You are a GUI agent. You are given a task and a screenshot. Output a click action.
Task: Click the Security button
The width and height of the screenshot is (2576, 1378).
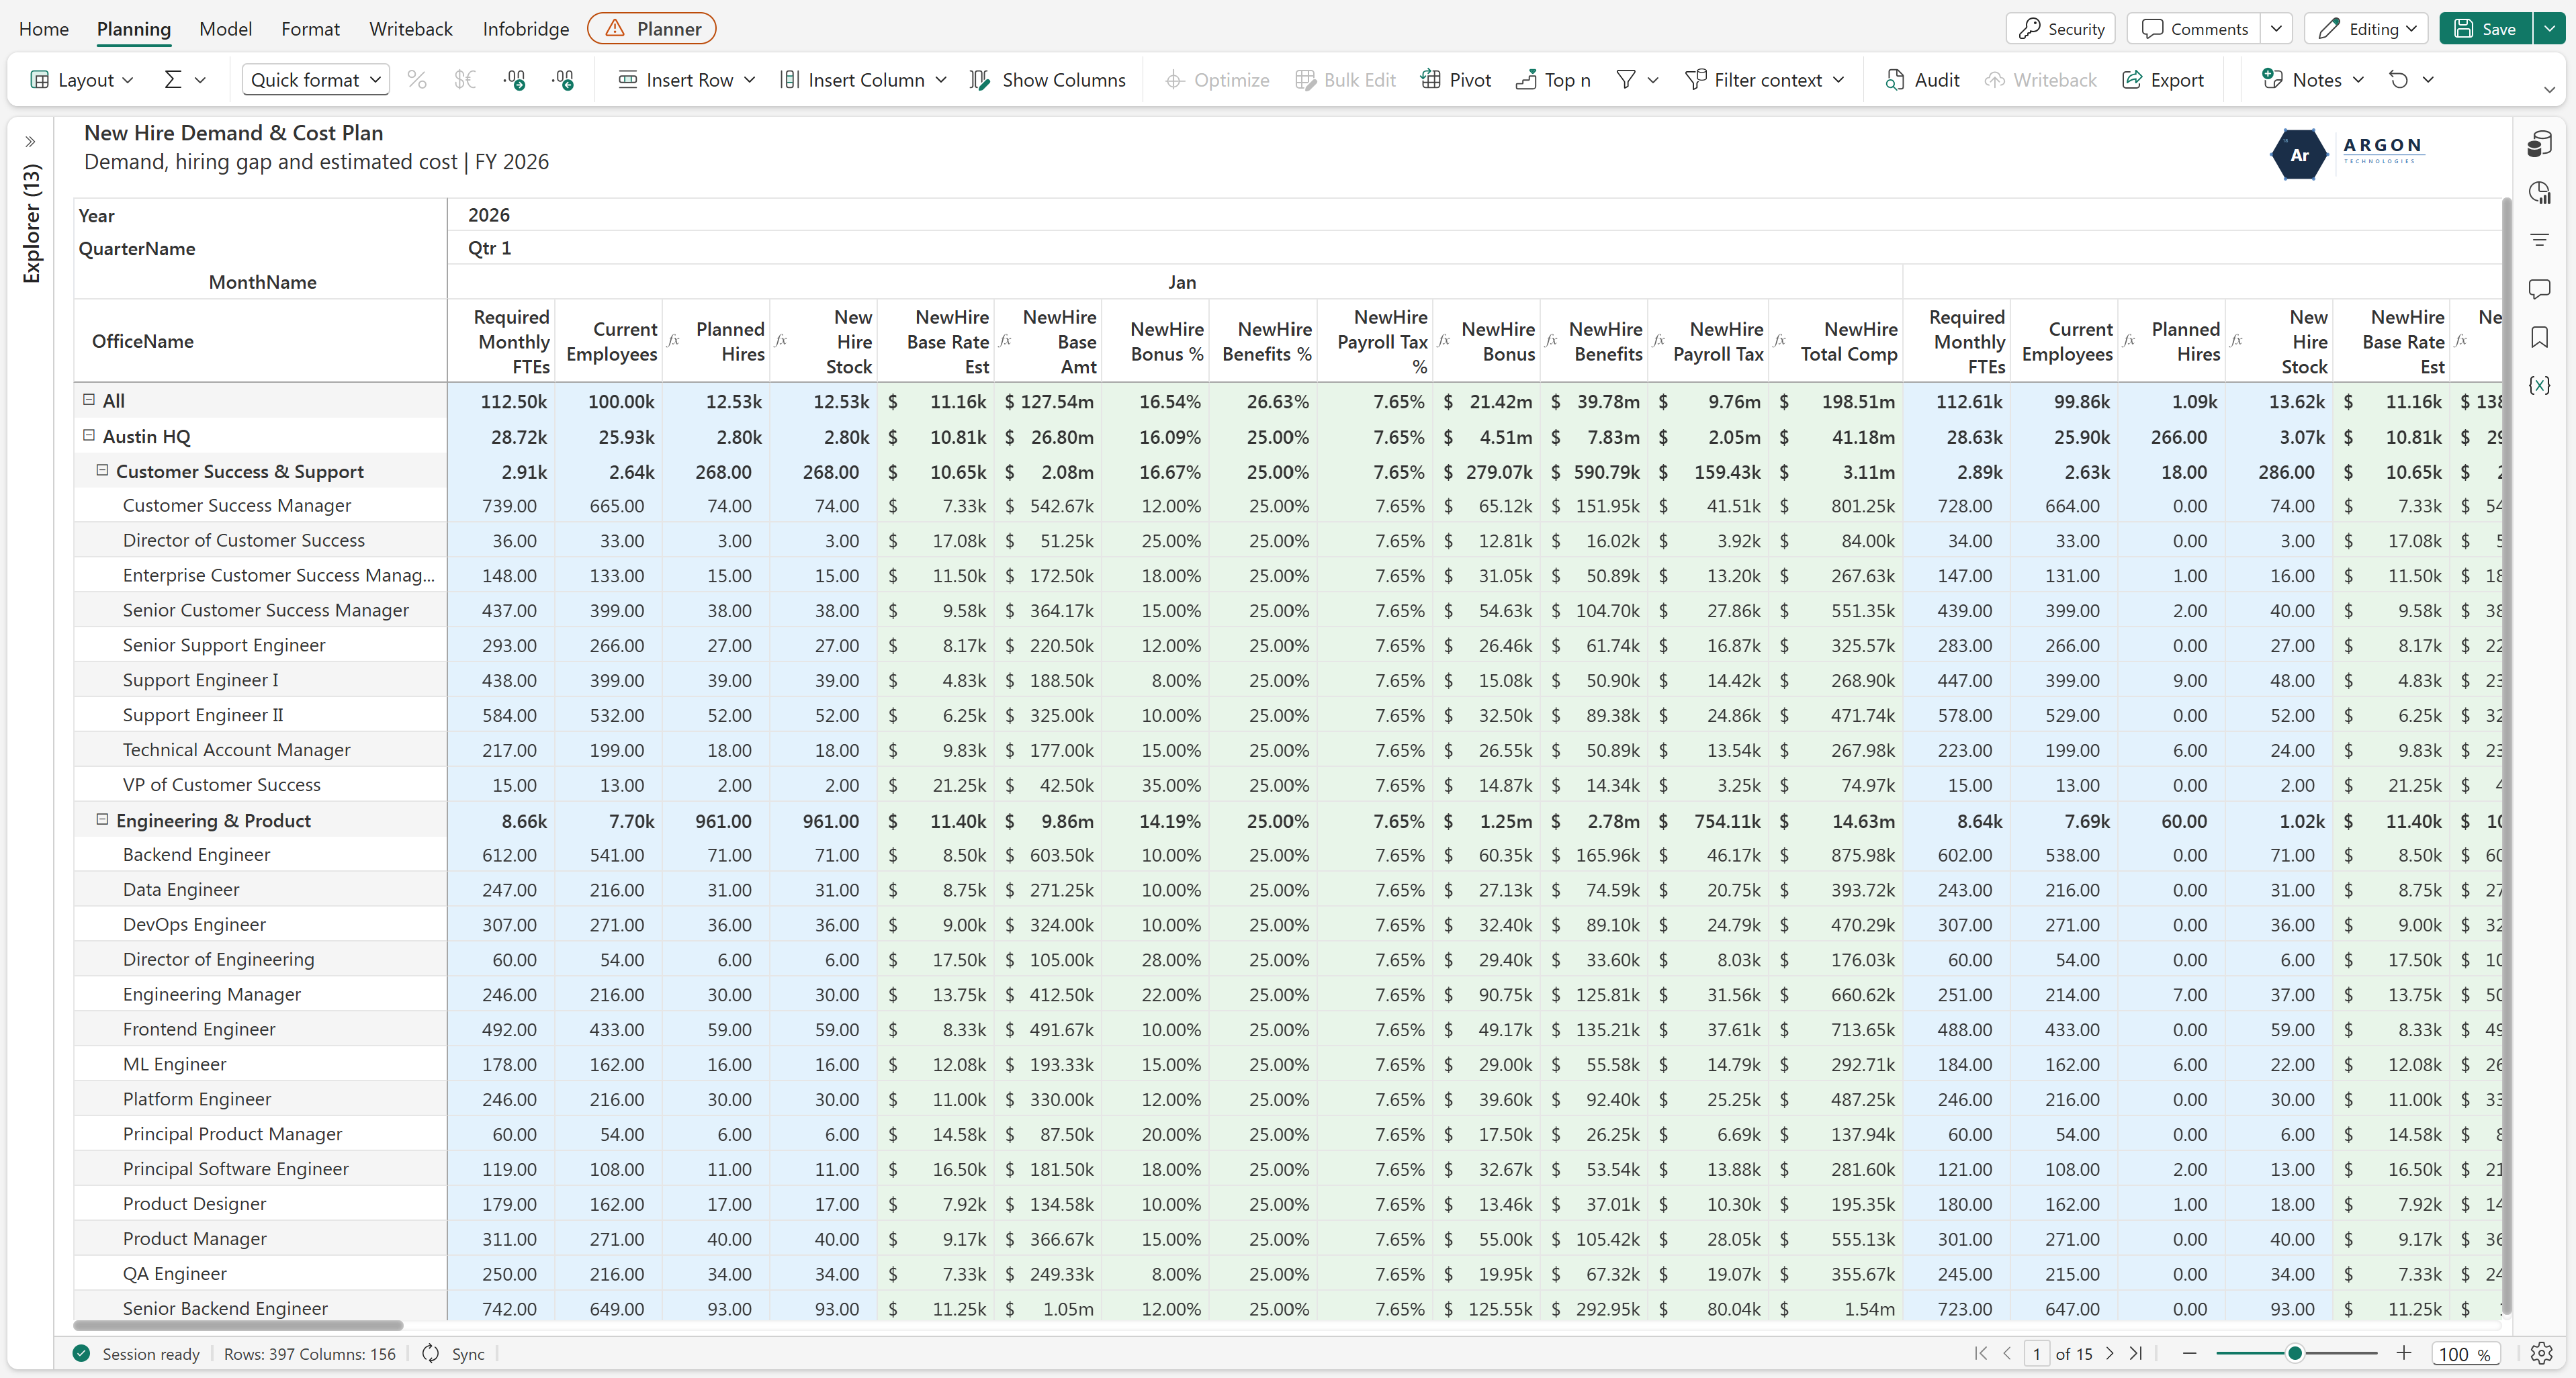[2061, 29]
